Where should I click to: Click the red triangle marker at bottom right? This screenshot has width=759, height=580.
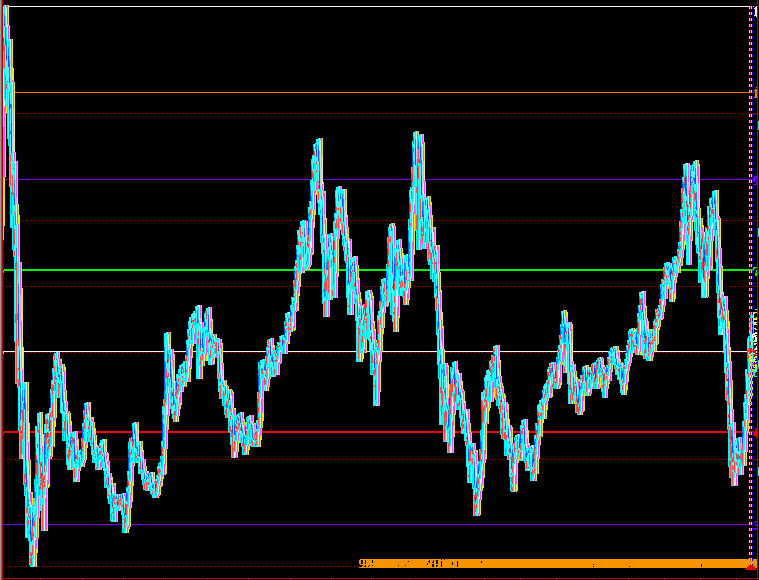click(751, 566)
